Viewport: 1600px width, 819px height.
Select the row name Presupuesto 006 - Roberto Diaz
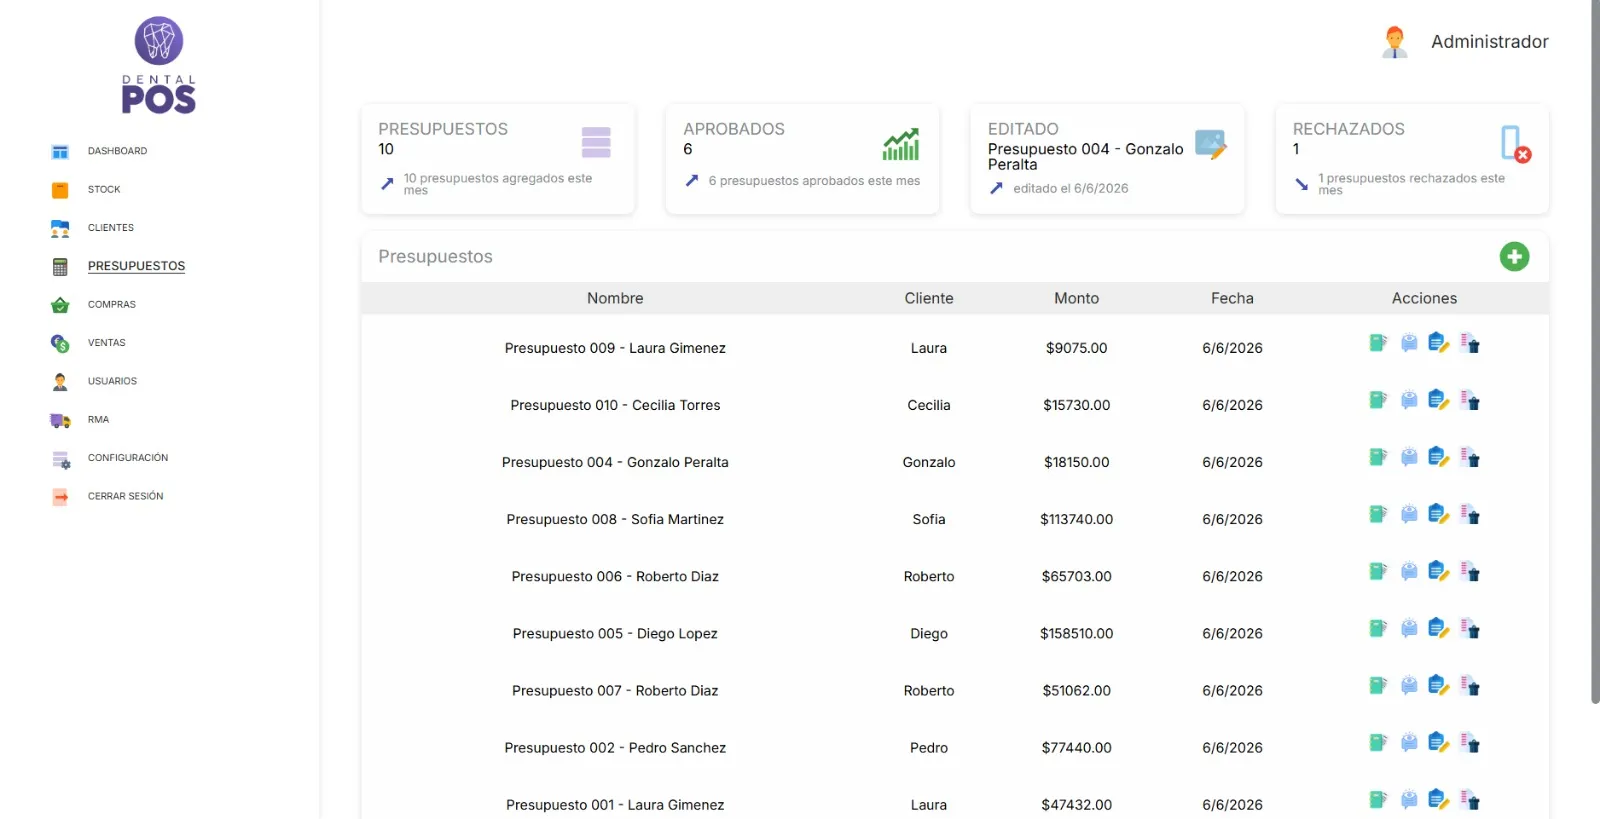coord(615,576)
